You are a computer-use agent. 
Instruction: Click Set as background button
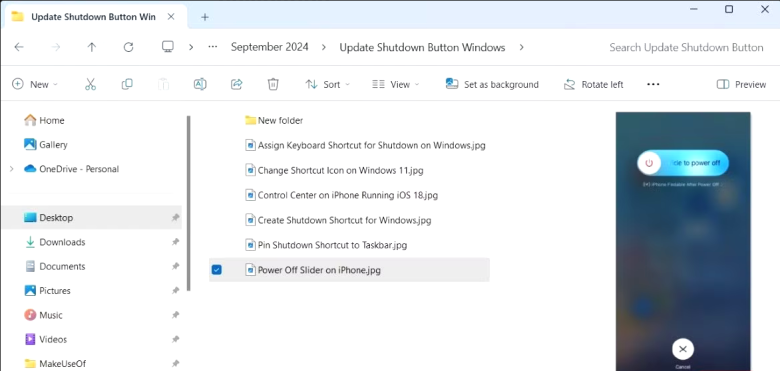pos(492,85)
